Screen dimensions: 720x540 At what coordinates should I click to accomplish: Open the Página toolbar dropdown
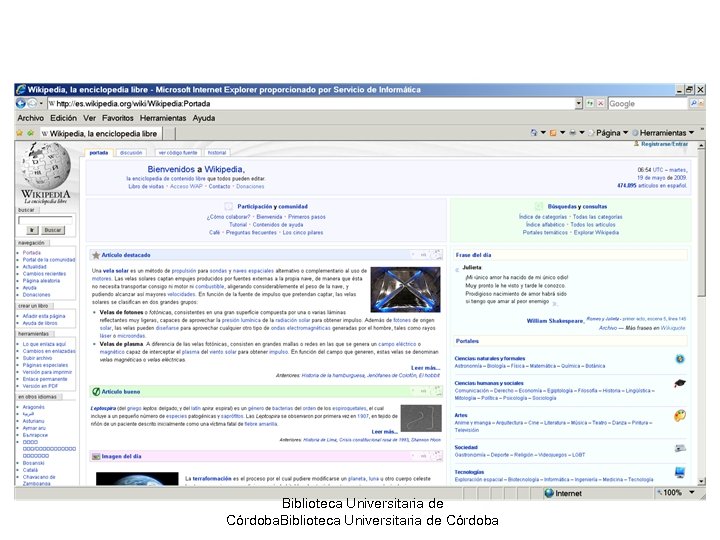point(608,133)
